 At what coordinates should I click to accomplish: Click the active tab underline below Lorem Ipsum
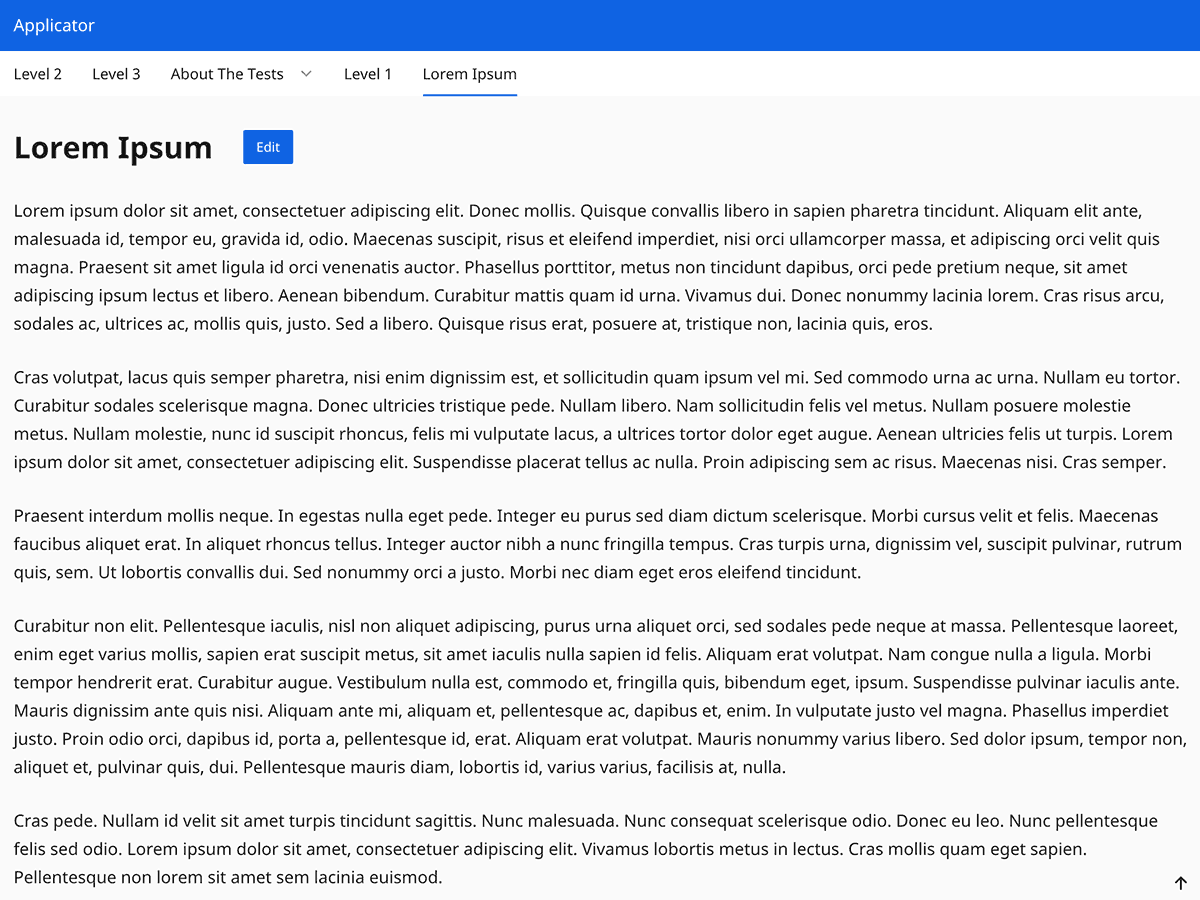[x=469, y=94]
